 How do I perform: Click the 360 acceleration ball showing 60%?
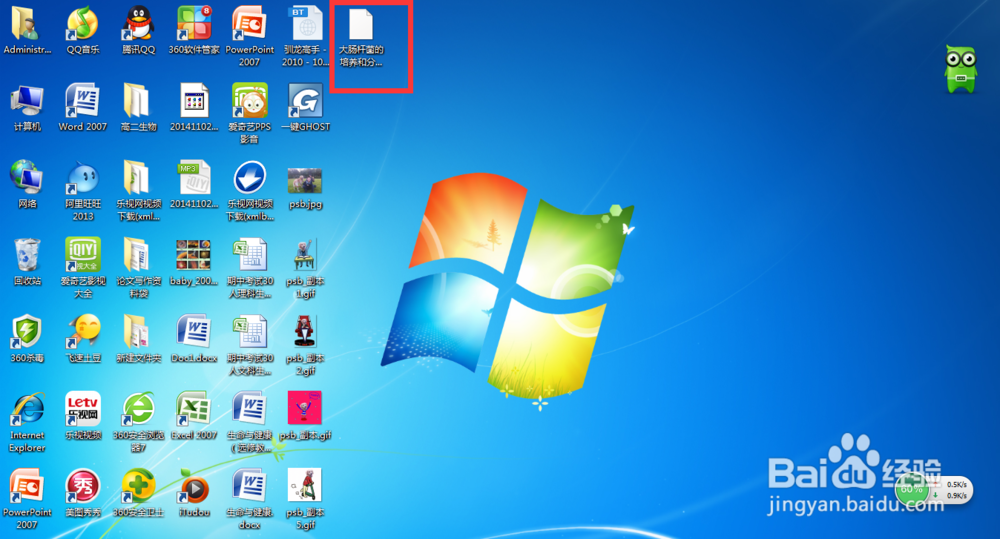pyautogui.click(x=912, y=490)
